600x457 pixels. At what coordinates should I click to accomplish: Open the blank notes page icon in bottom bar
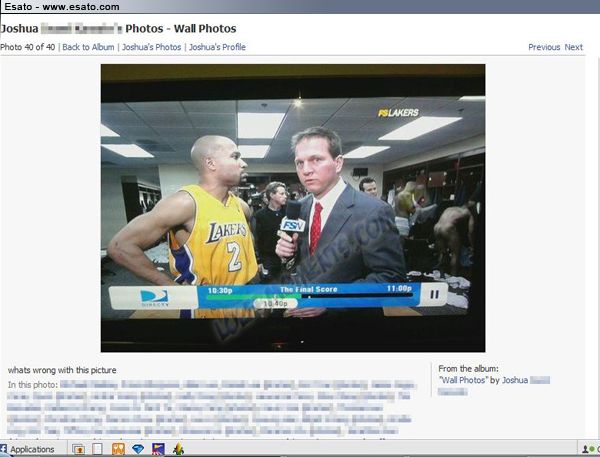(98, 449)
